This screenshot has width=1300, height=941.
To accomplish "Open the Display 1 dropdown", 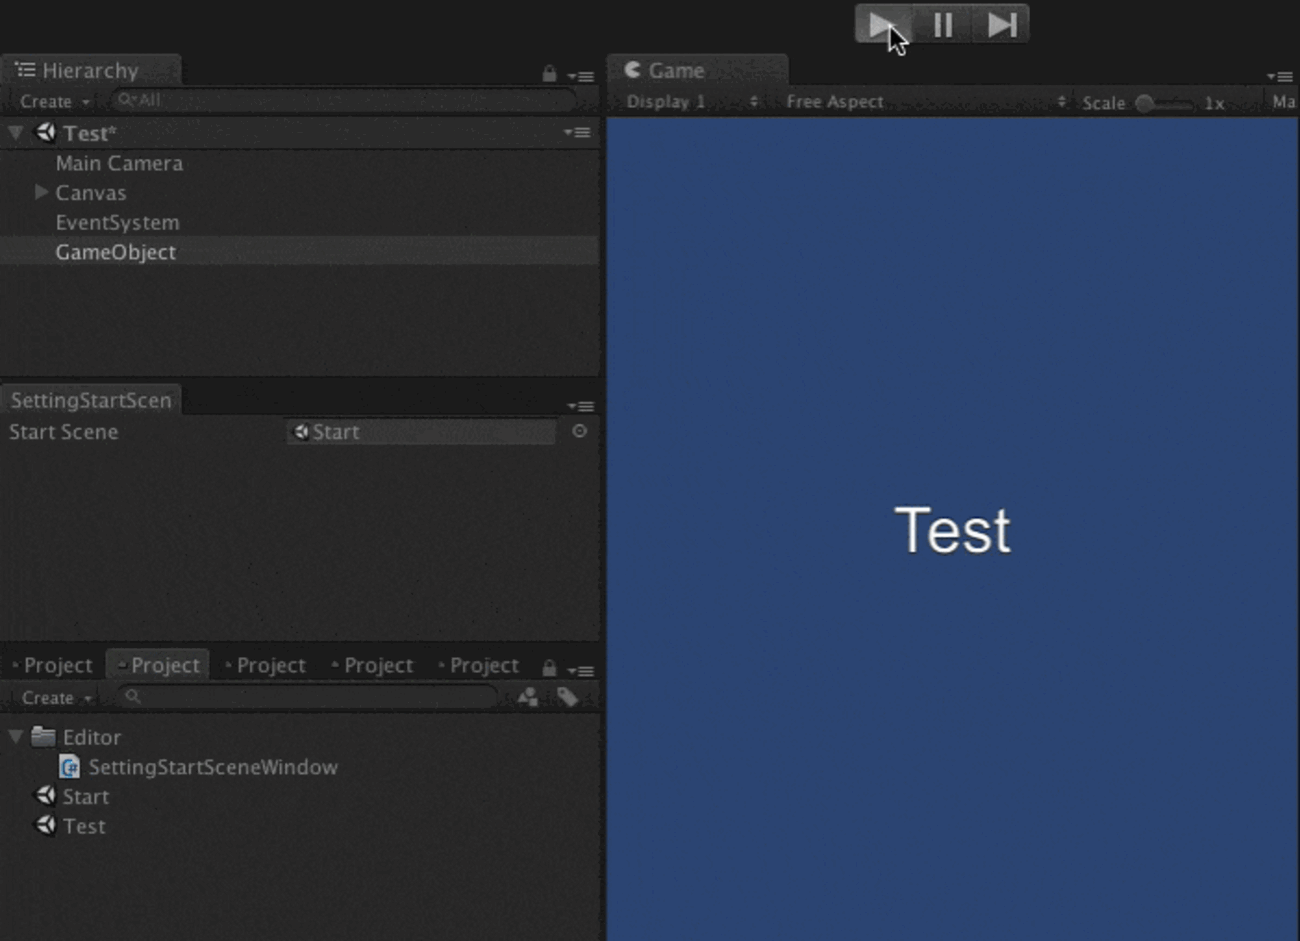I will pos(690,102).
